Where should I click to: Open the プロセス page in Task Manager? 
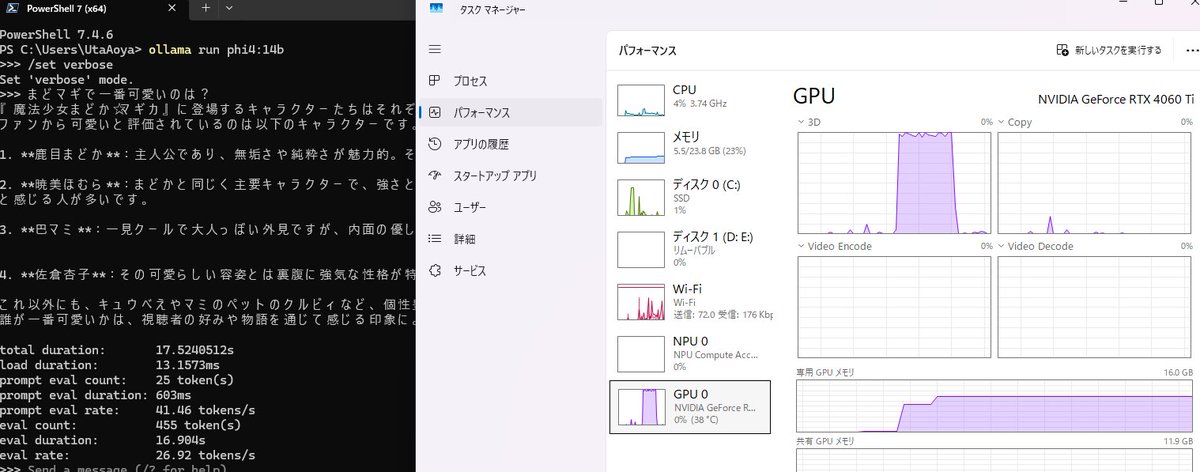[470, 81]
